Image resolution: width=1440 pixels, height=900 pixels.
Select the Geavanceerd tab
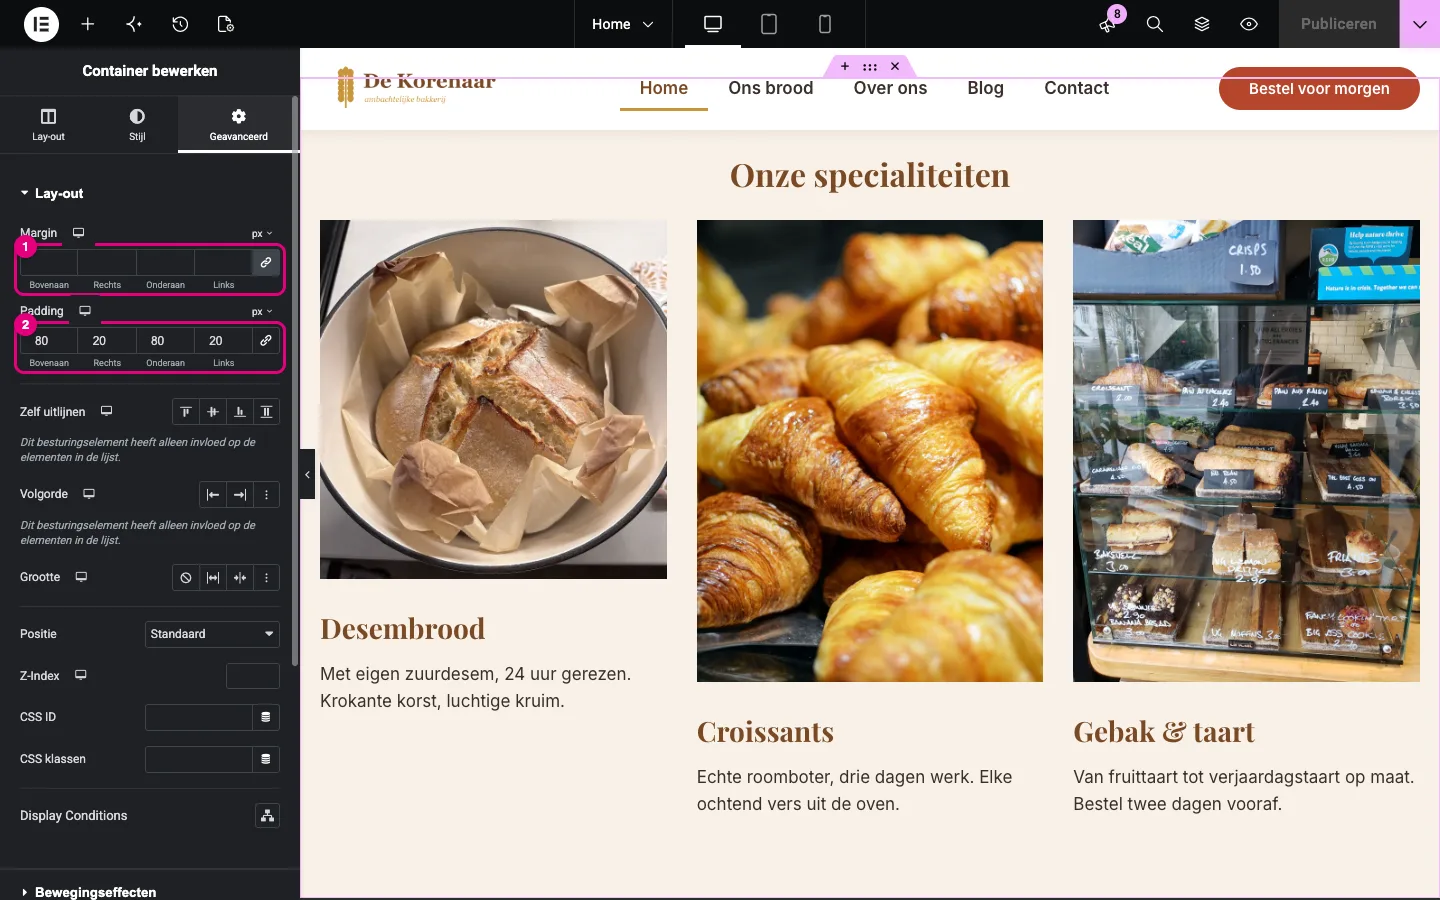[x=238, y=124]
